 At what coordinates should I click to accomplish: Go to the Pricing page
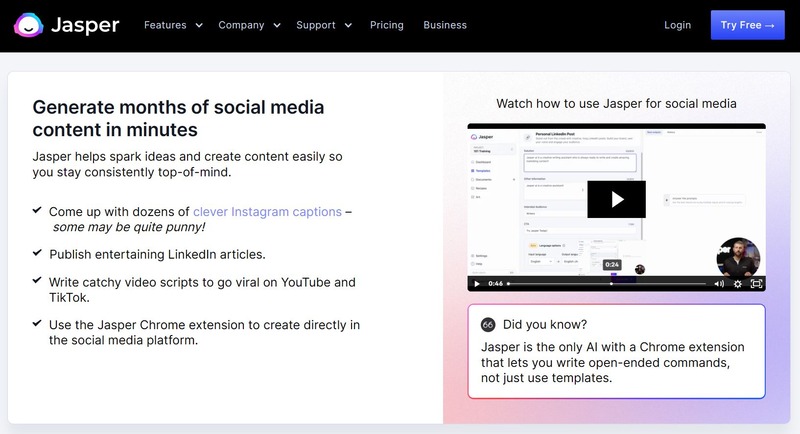(387, 25)
